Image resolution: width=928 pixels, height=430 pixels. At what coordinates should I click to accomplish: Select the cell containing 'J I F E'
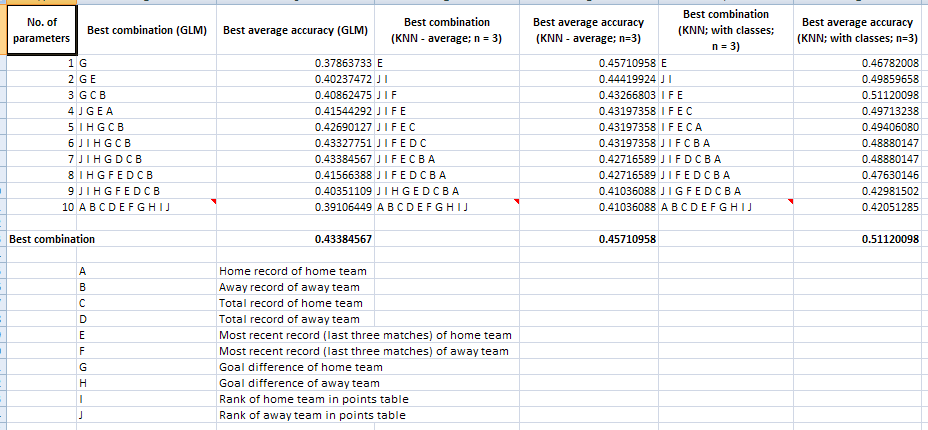447,111
